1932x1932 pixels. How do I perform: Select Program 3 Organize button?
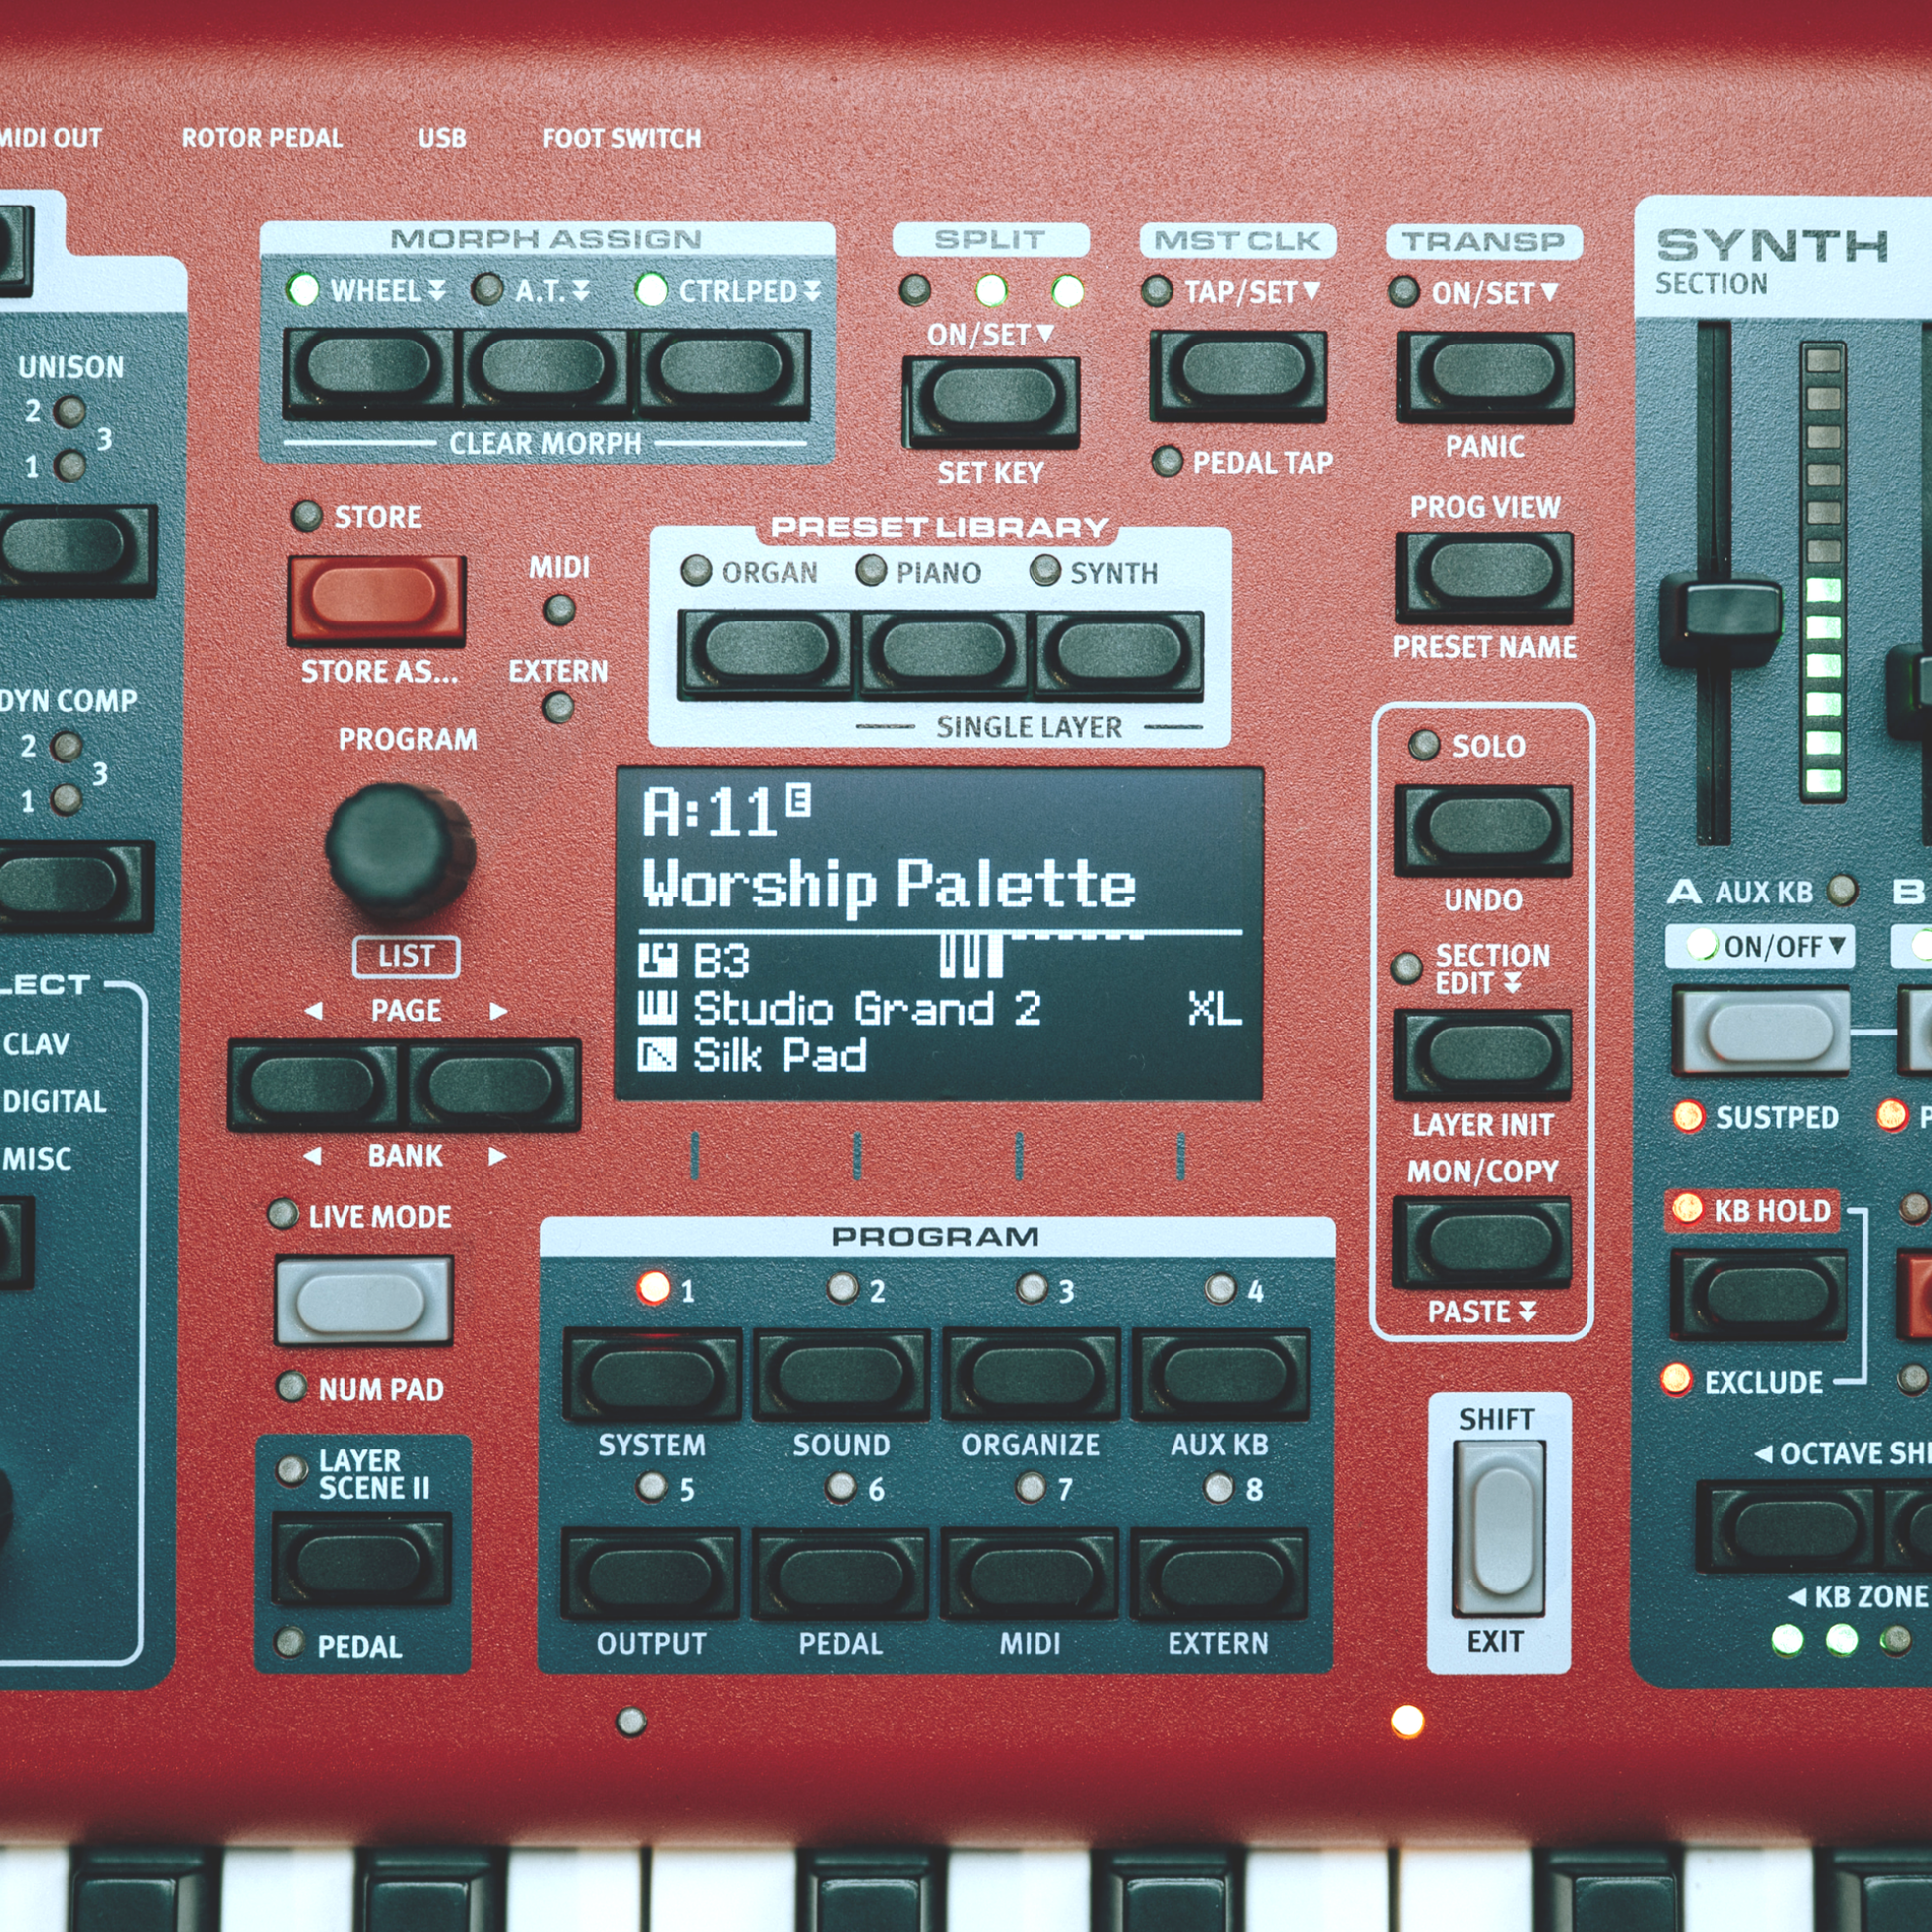click(1030, 1375)
